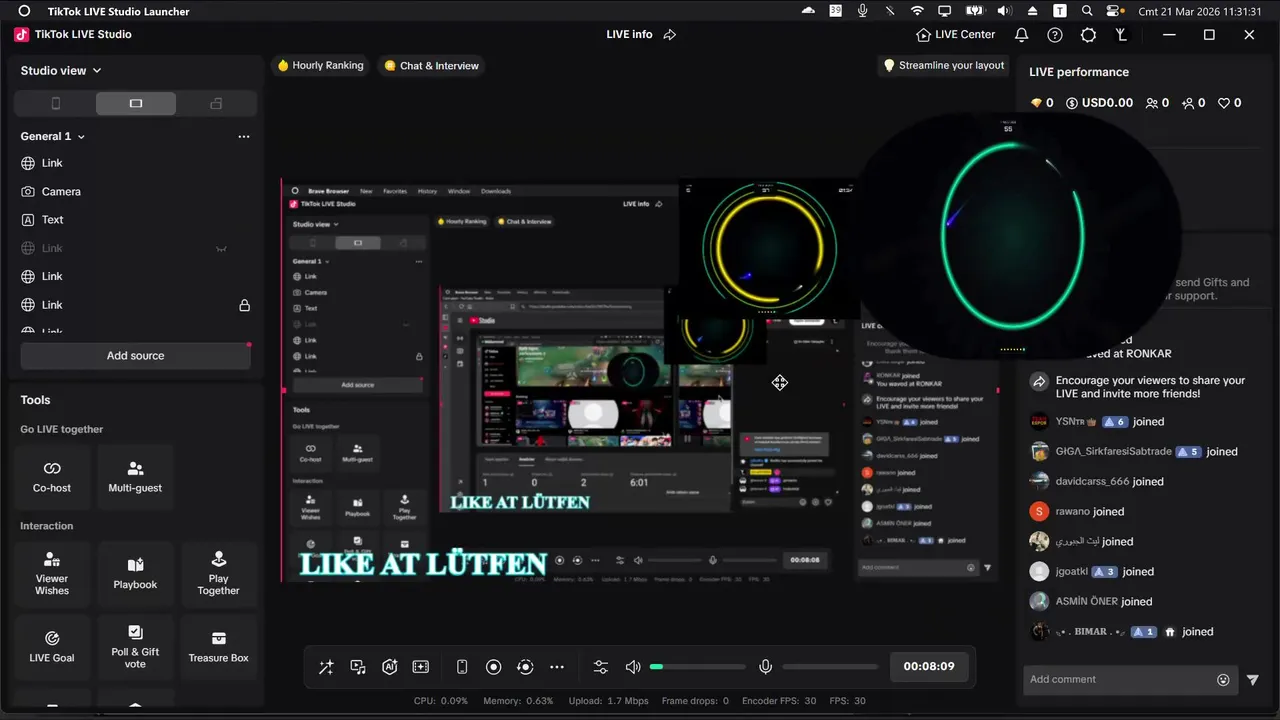
Task: Open notifications bell icon
Action: coord(1021,34)
